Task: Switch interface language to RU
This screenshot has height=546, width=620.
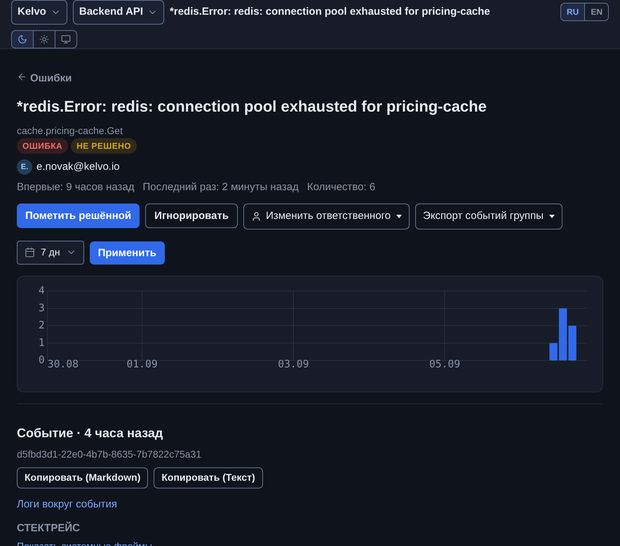Action: [572, 12]
